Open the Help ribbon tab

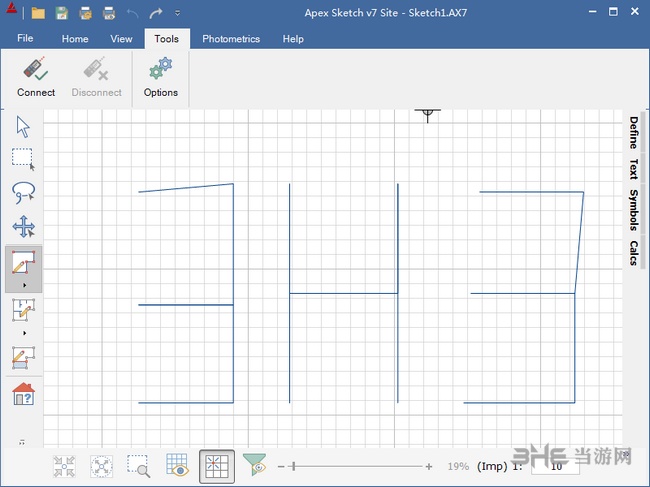[x=293, y=39]
